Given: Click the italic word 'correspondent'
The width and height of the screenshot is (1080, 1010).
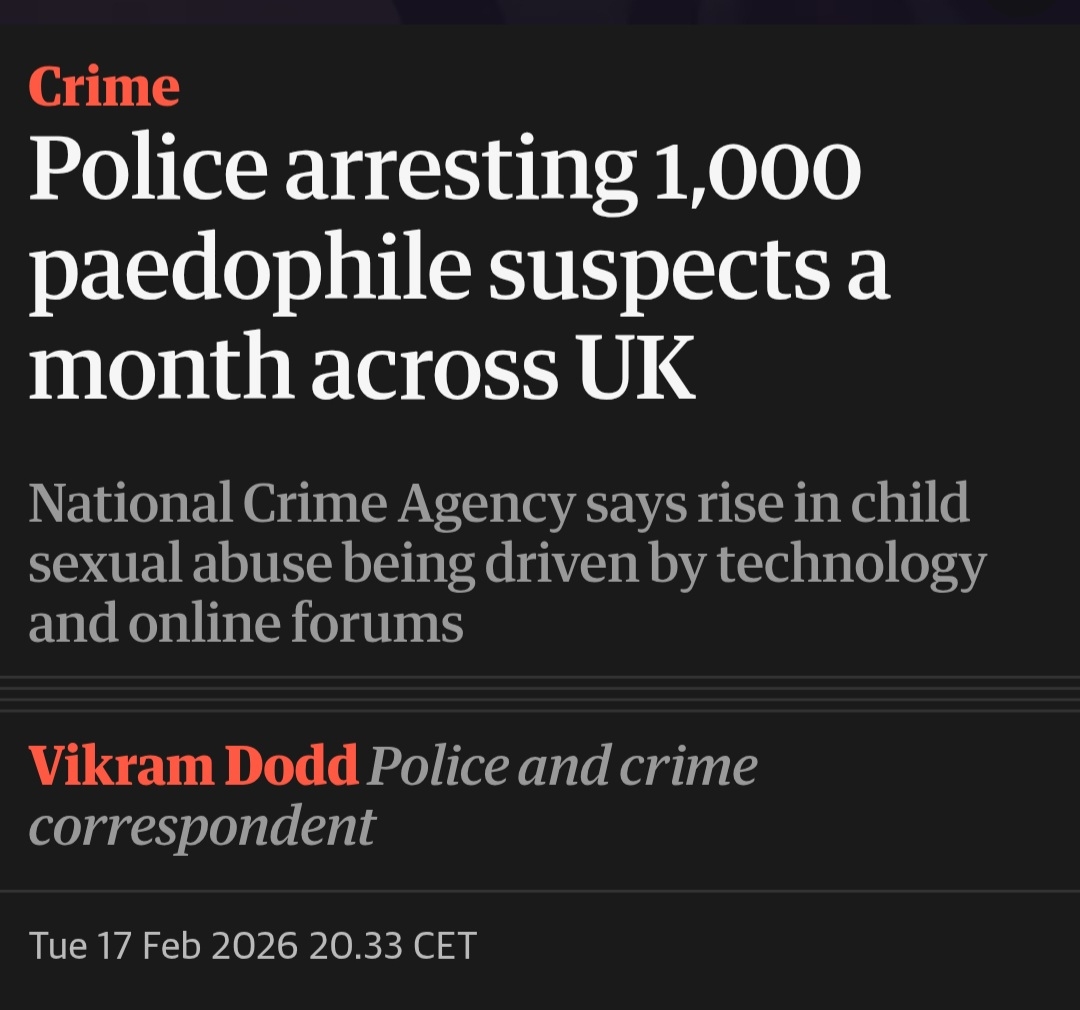Looking at the screenshot, I should [202, 827].
